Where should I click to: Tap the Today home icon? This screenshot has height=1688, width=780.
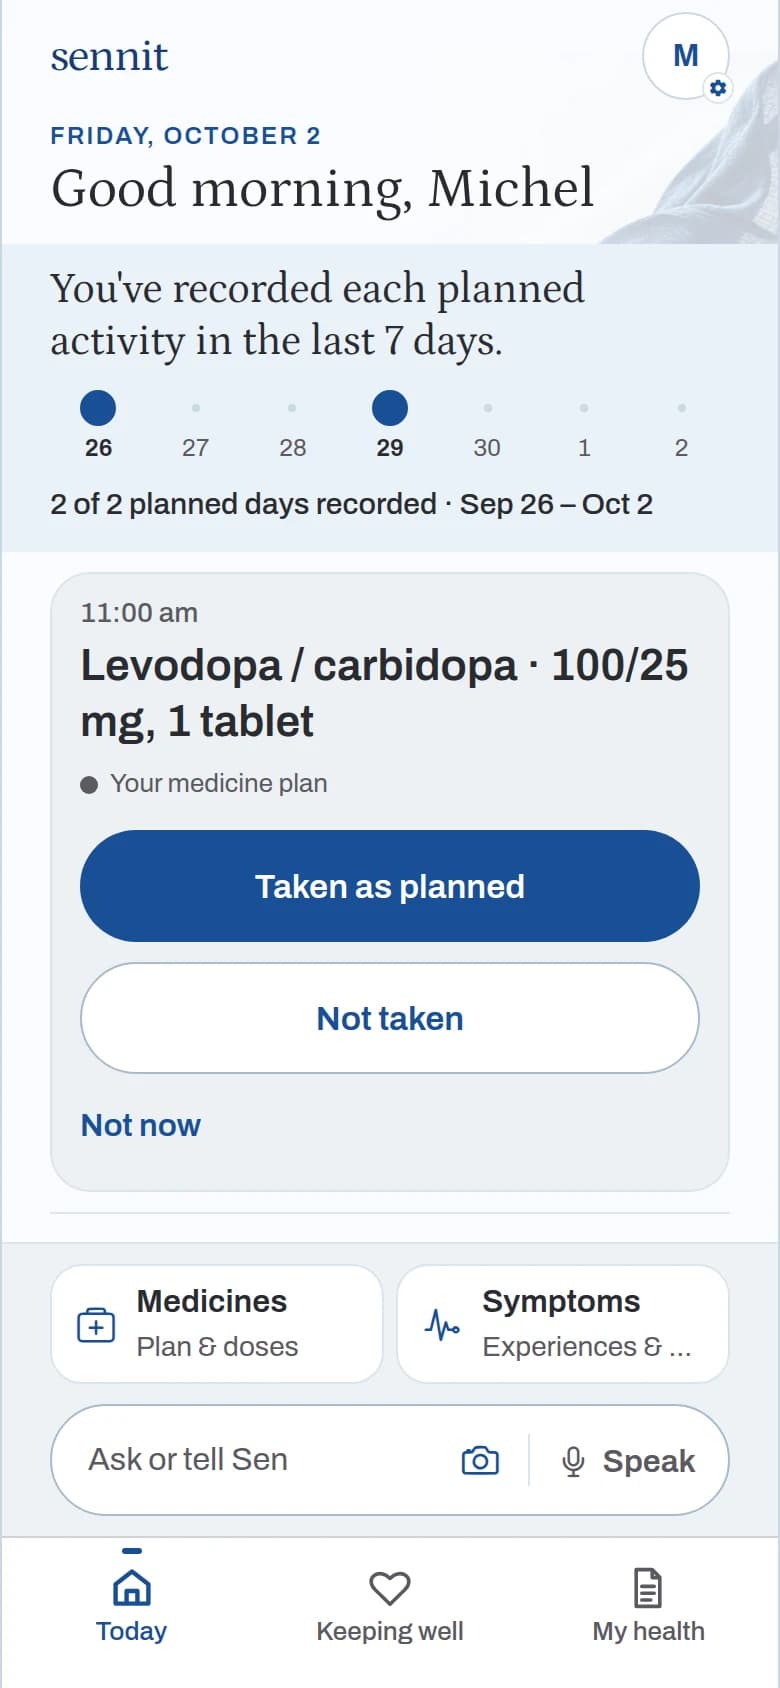click(131, 1588)
